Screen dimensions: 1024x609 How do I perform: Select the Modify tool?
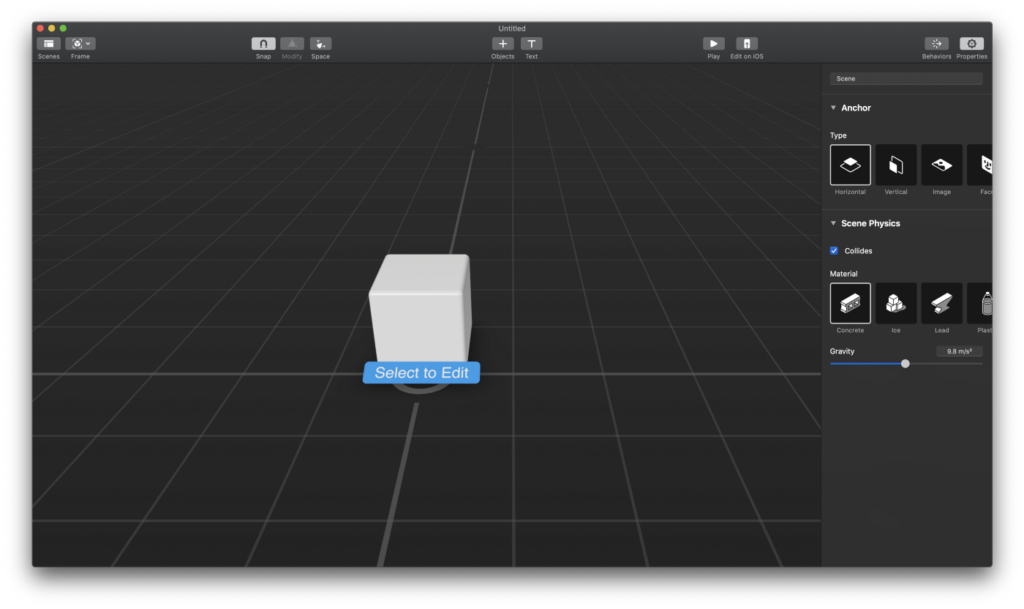tap(292, 44)
